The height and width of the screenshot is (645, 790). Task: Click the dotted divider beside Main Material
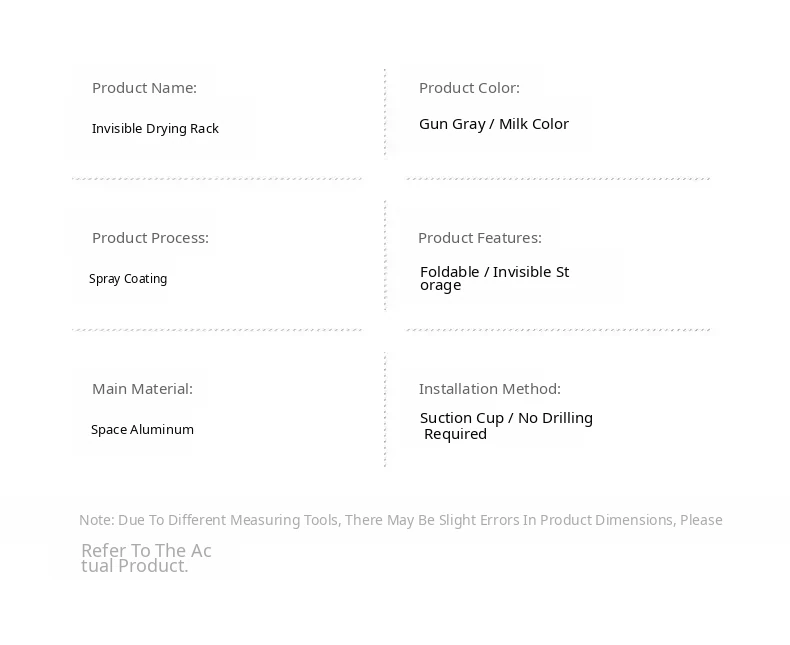click(x=385, y=410)
